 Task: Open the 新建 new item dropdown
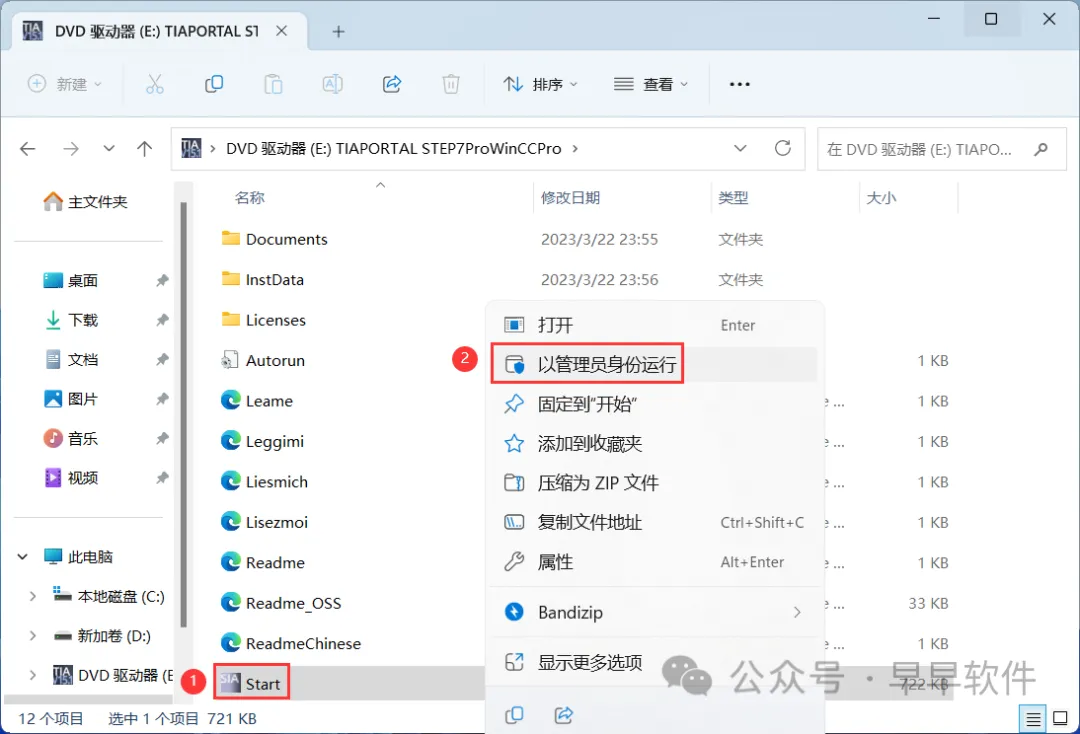click(x=65, y=84)
